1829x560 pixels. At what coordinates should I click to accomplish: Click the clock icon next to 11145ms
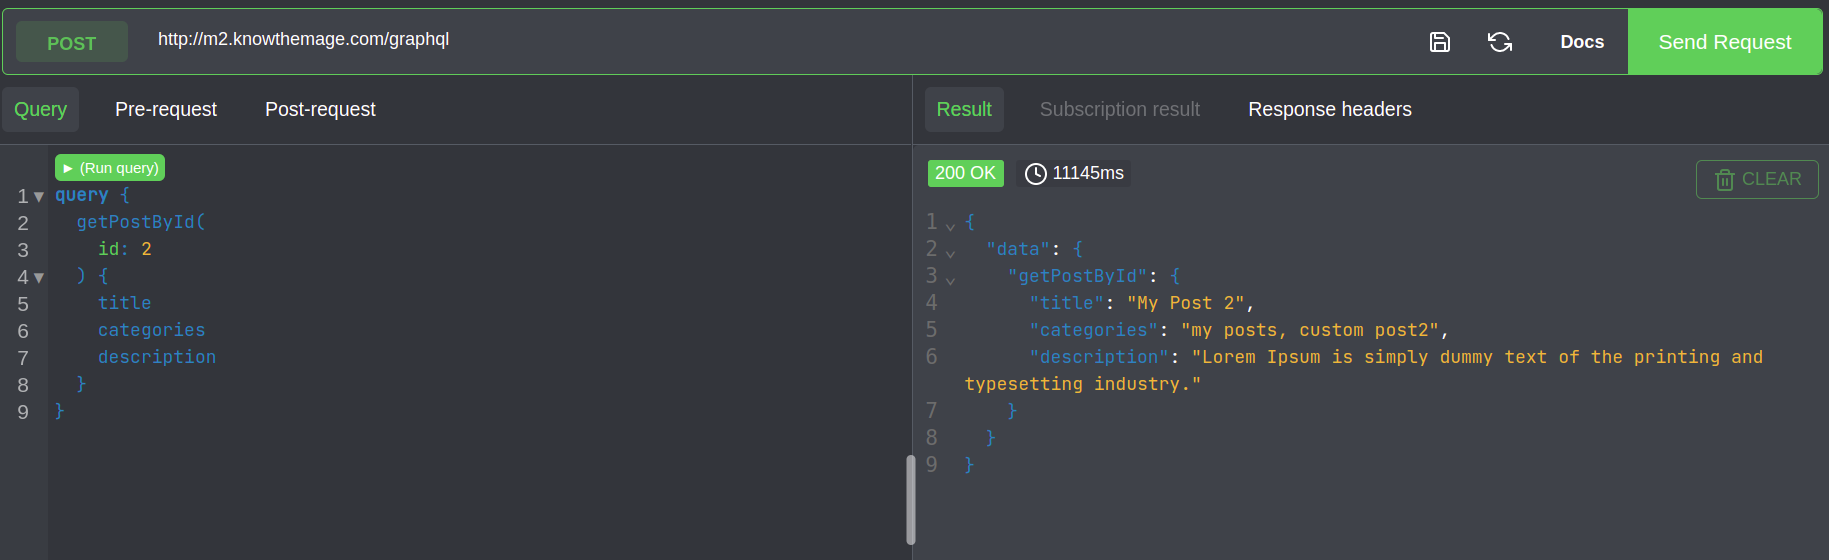tap(1036, 174)
